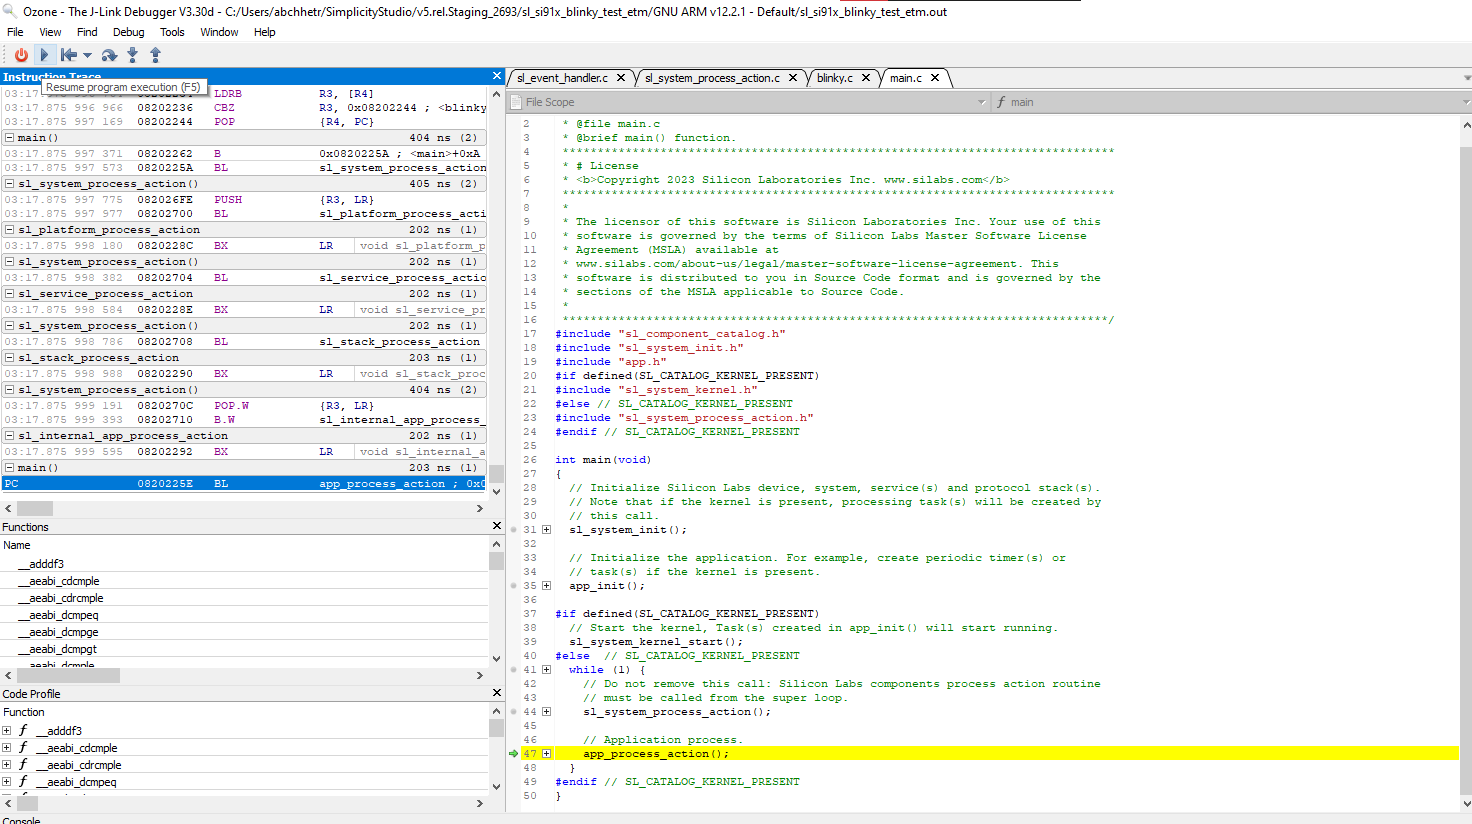This screenshot has height=824, width=1472.
Task: Click the Resume program execution icon
Action: tap(44, 55)
